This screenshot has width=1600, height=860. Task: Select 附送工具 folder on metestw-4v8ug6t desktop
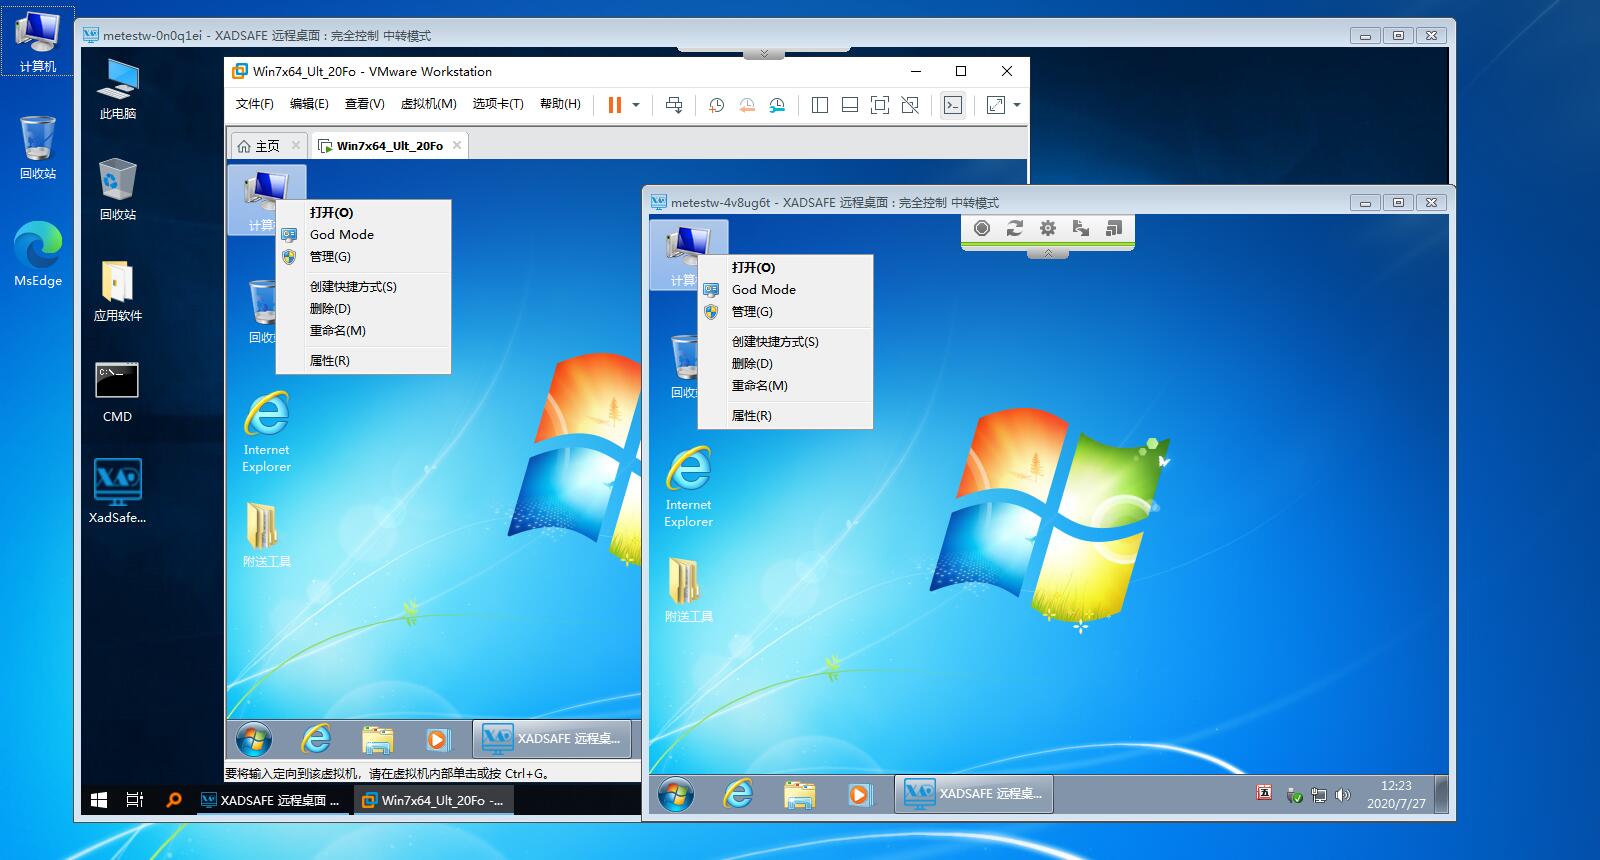[689, 590]
